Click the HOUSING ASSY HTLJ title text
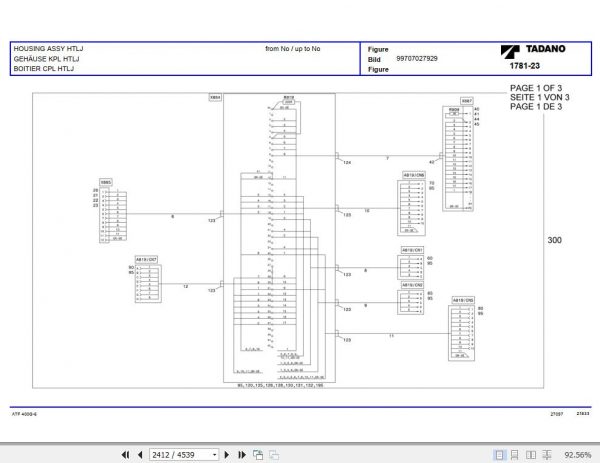This screenshot has height=463, width=600. 48,49
